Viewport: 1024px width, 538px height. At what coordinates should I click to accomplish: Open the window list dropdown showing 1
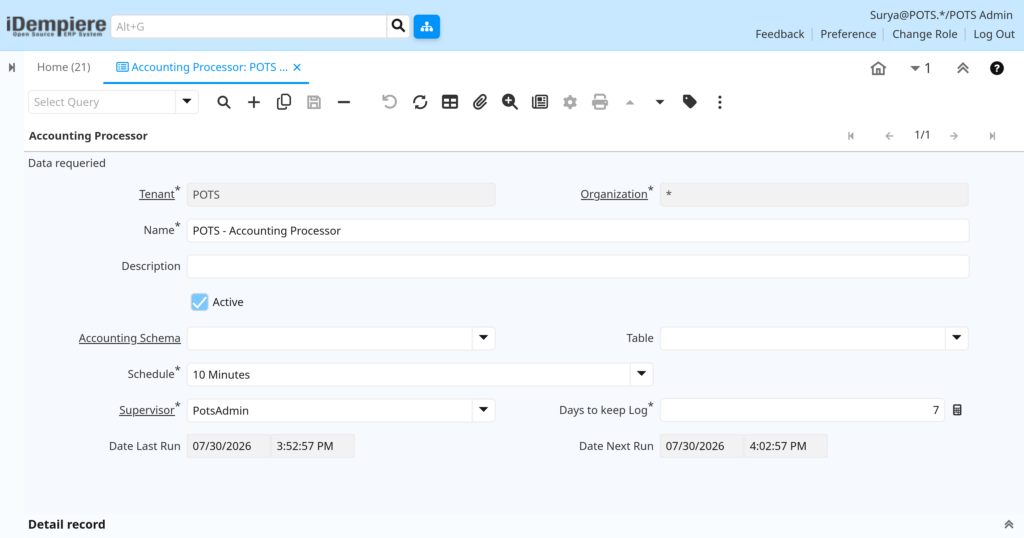[920, 68]
